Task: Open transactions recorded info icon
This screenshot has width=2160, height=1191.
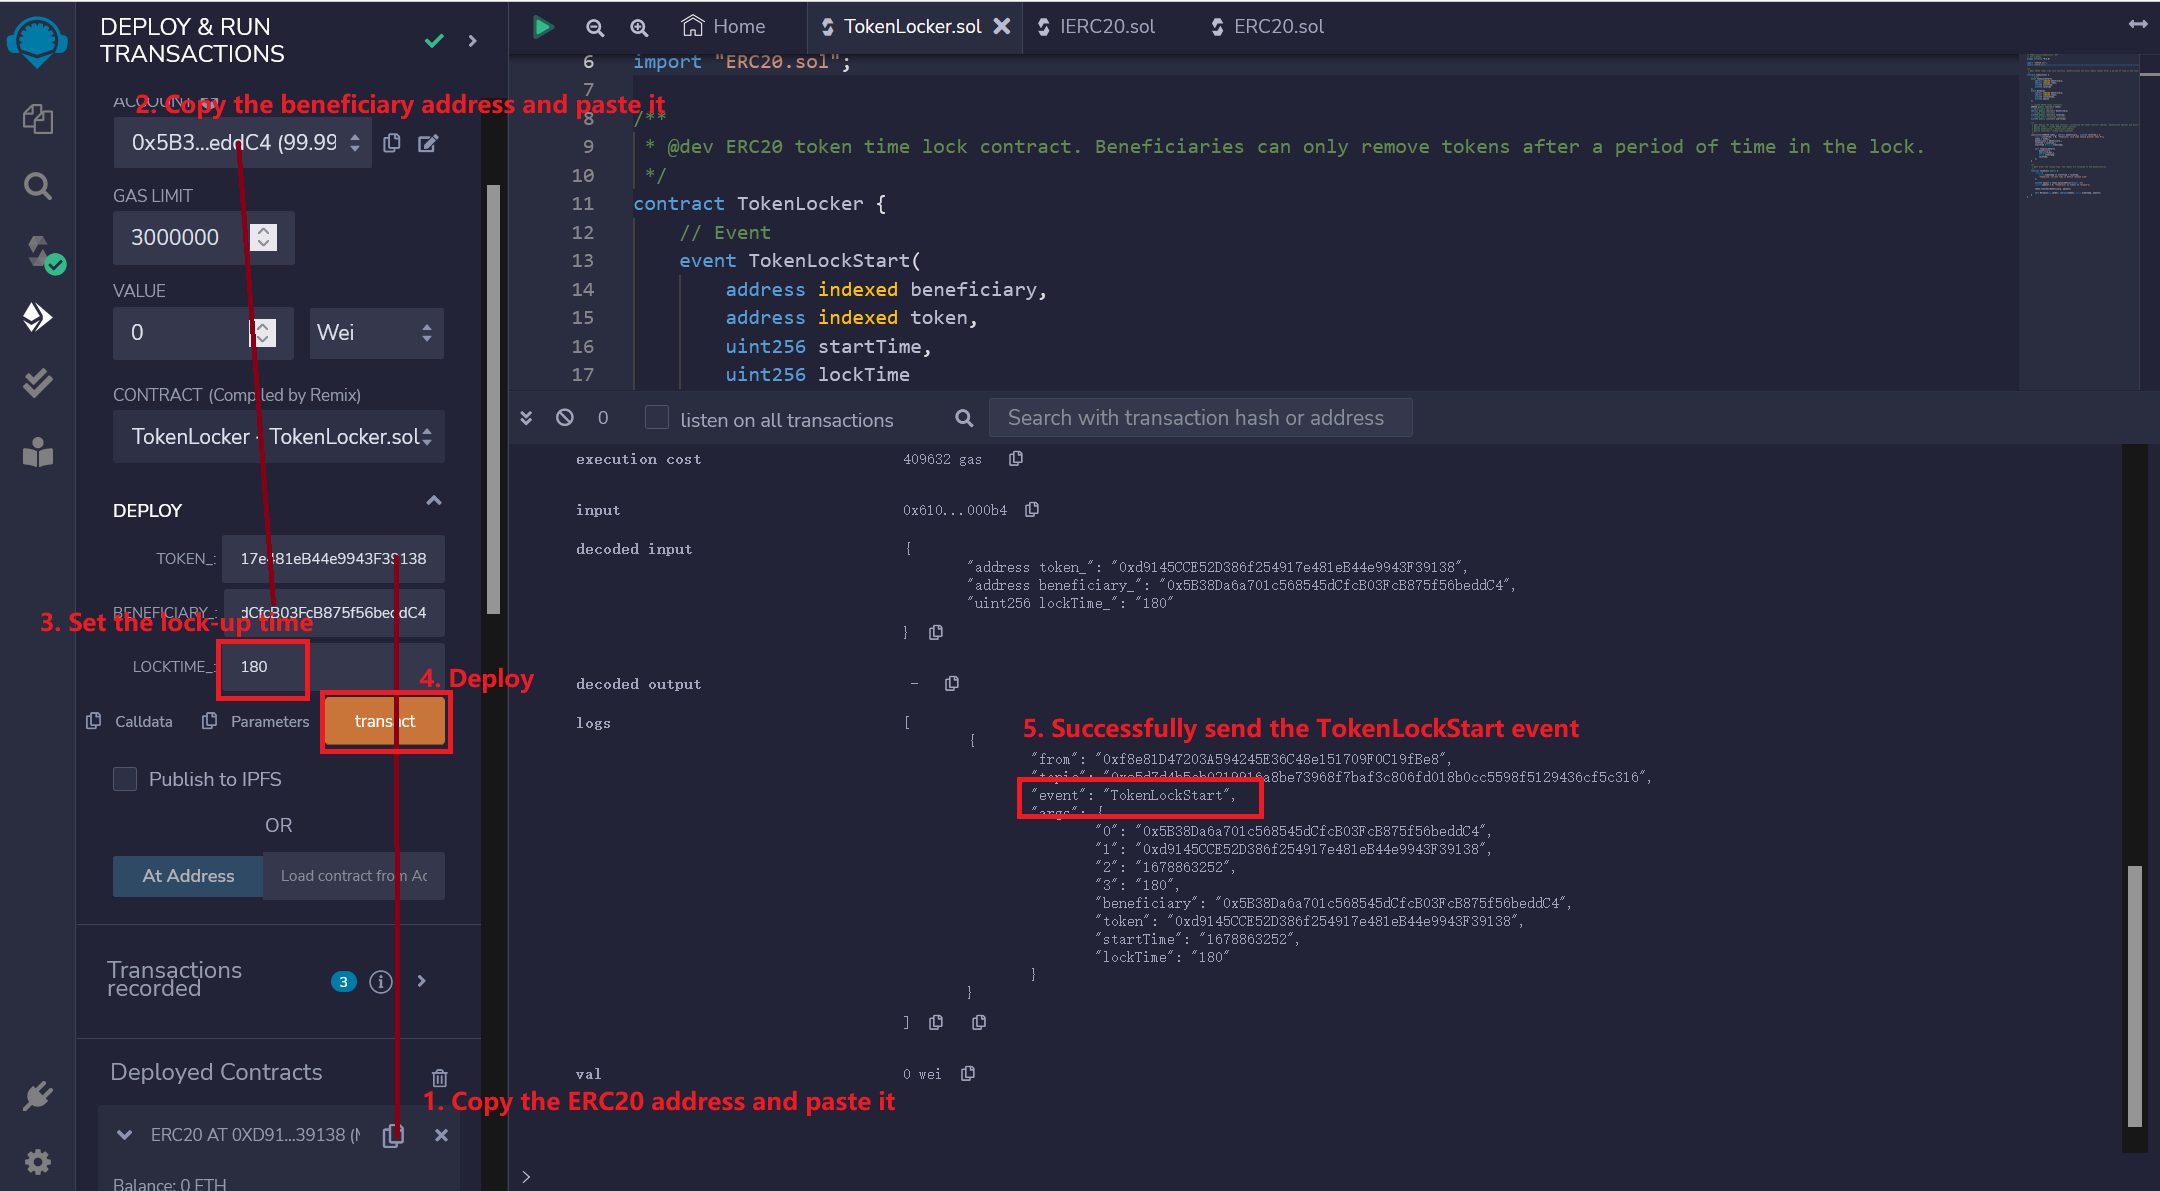Action: click(381, 982)
